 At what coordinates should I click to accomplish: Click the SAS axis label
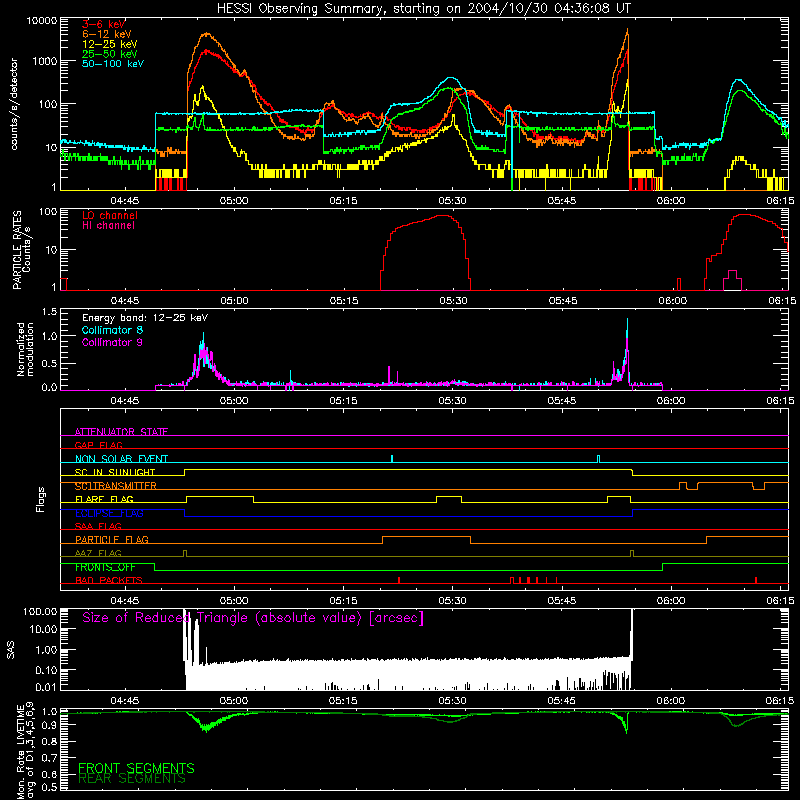[10, 650]
